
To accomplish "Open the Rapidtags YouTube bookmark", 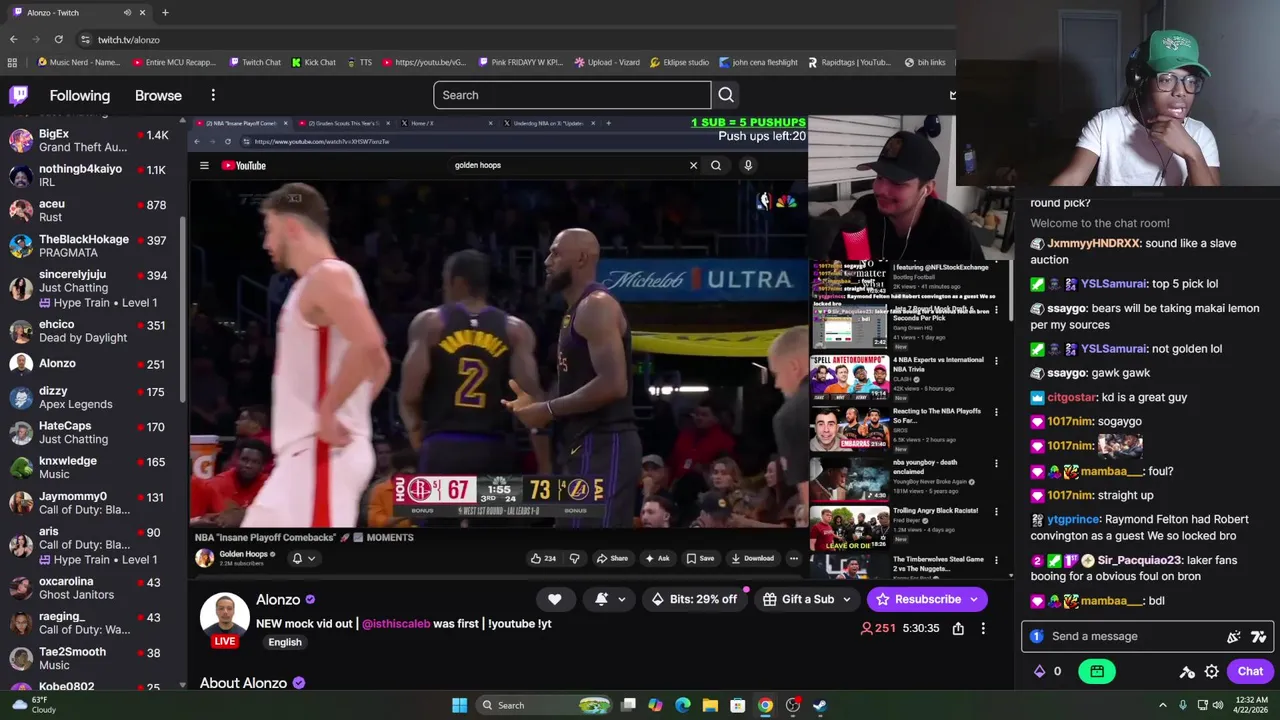I will click(848, 63).
